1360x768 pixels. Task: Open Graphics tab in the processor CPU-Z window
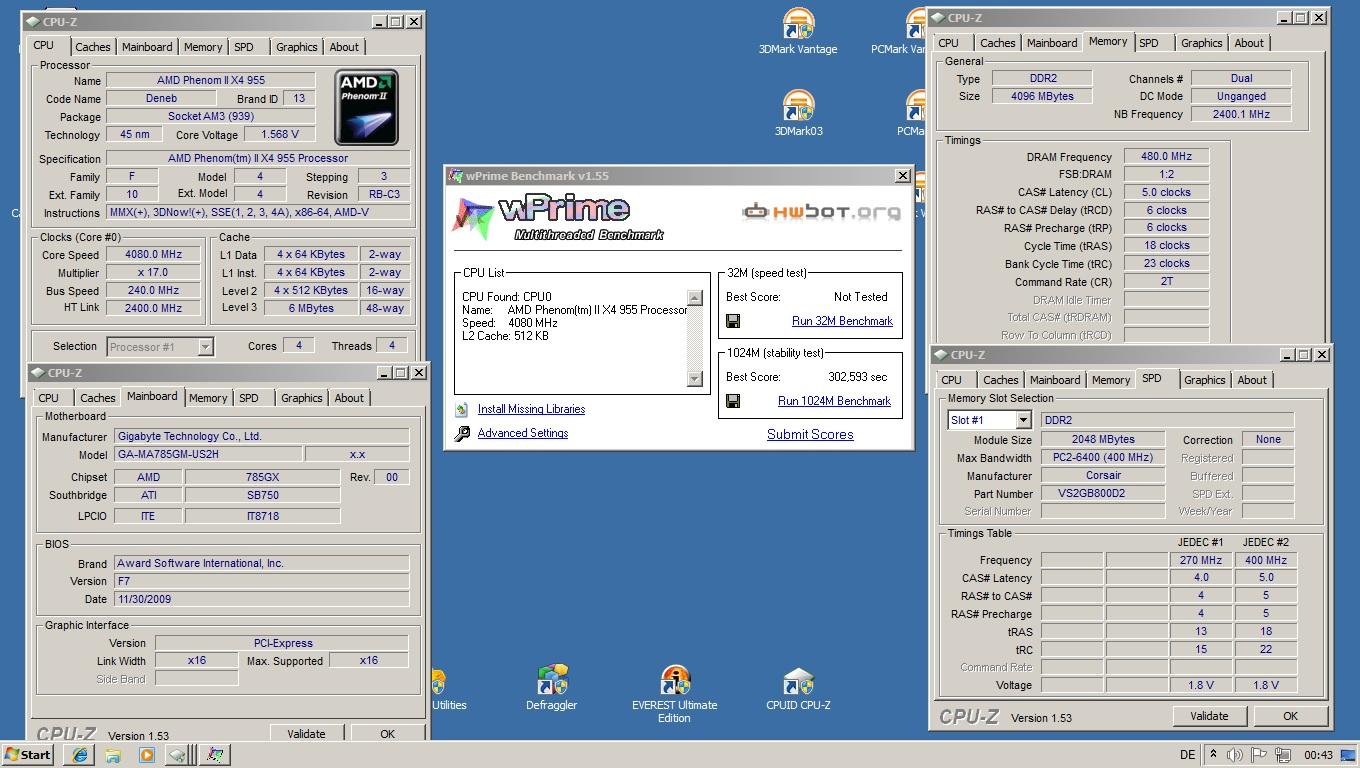[297, 47]
